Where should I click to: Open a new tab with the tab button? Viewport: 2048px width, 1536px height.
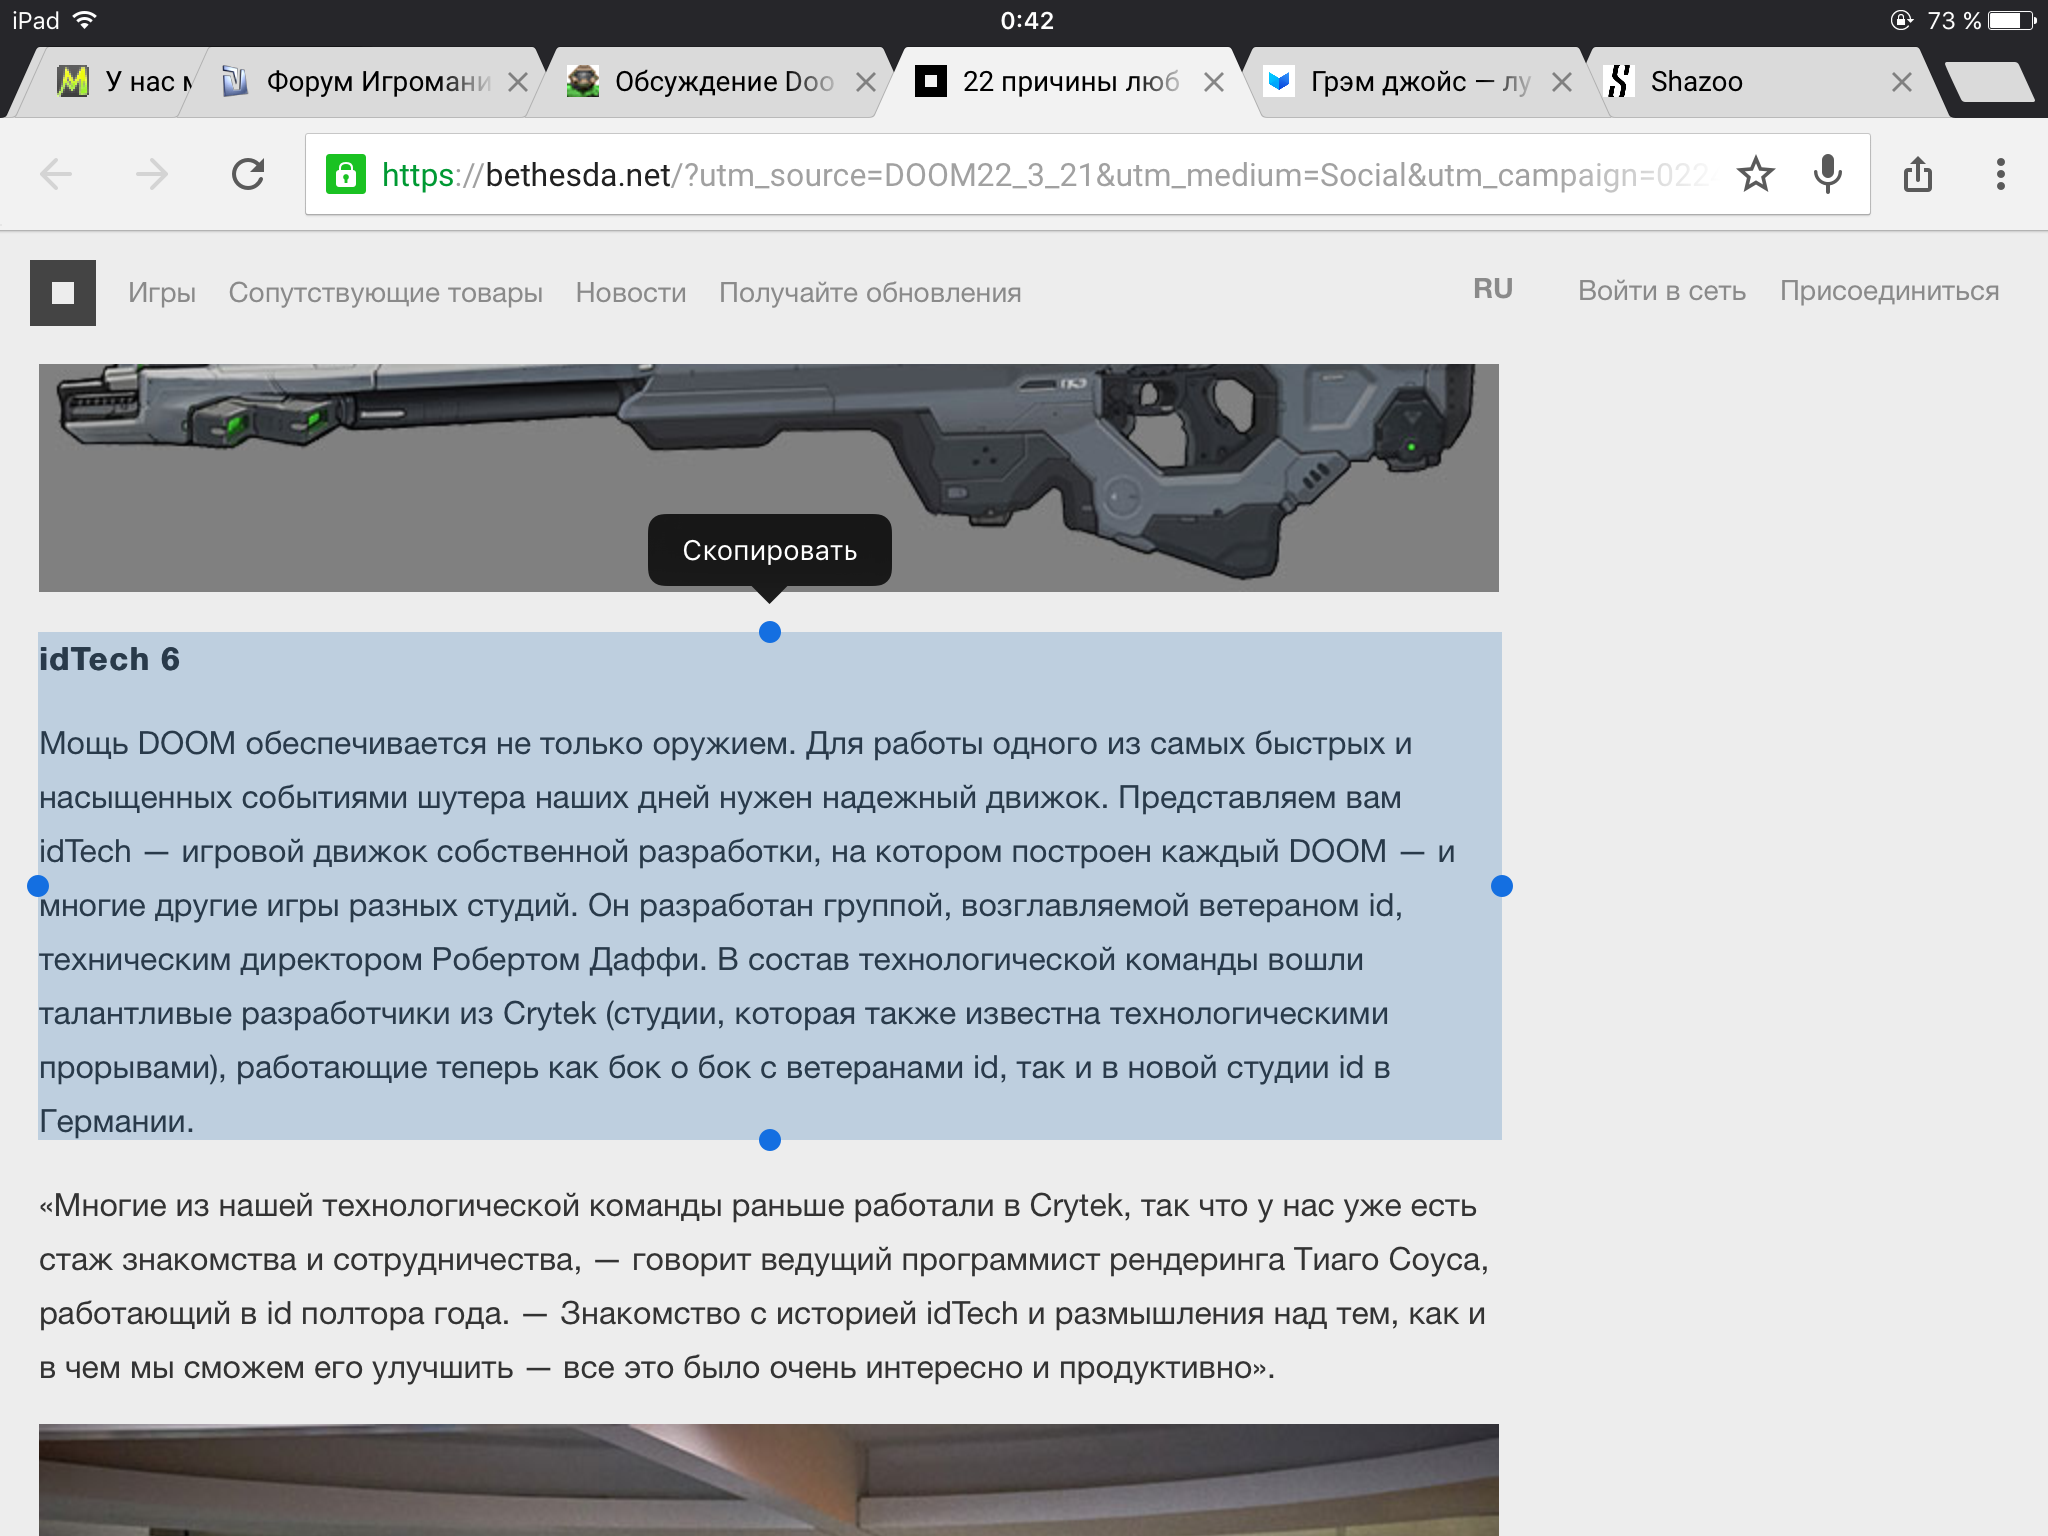pos(1992,82)
